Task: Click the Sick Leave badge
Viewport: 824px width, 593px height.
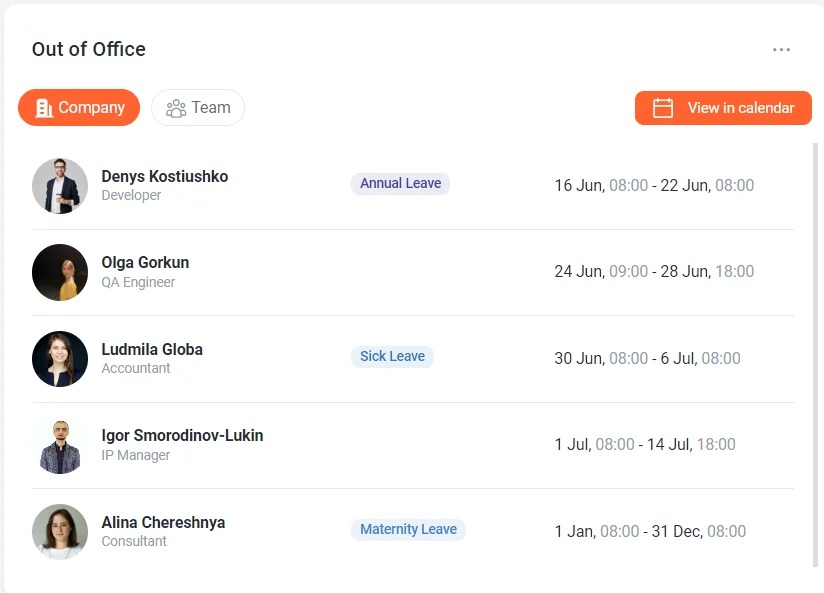Action: [x=392, y=357]
